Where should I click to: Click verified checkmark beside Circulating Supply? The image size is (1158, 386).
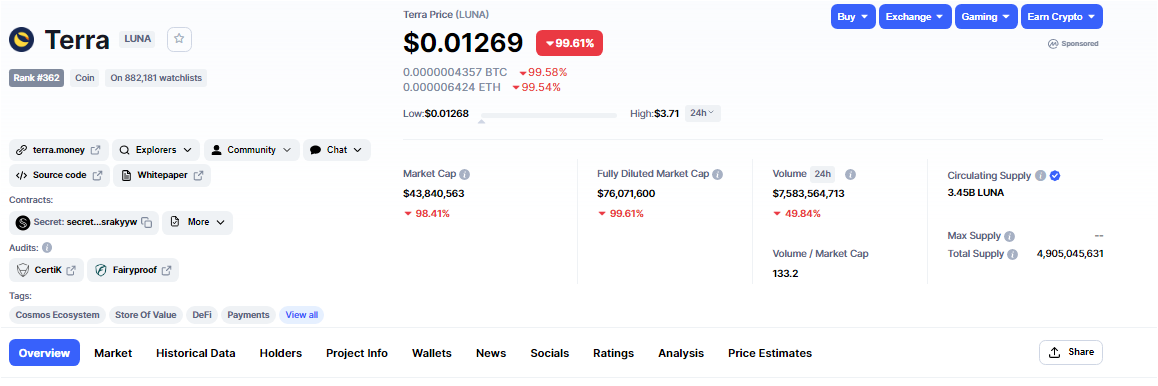[1055, 176]
